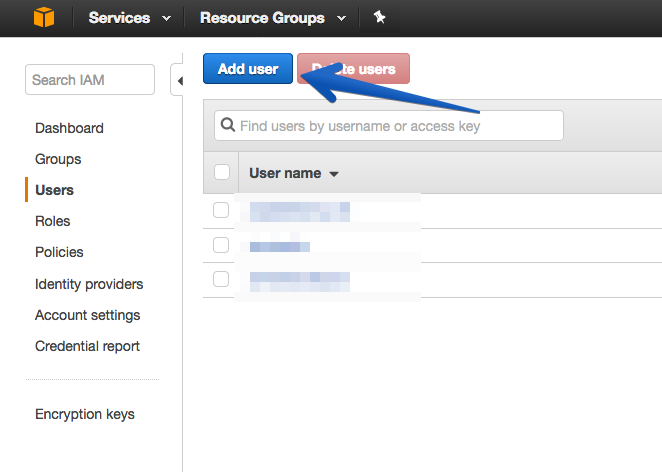Click the Add user button

pyautogui.click(x=248, y=68)
